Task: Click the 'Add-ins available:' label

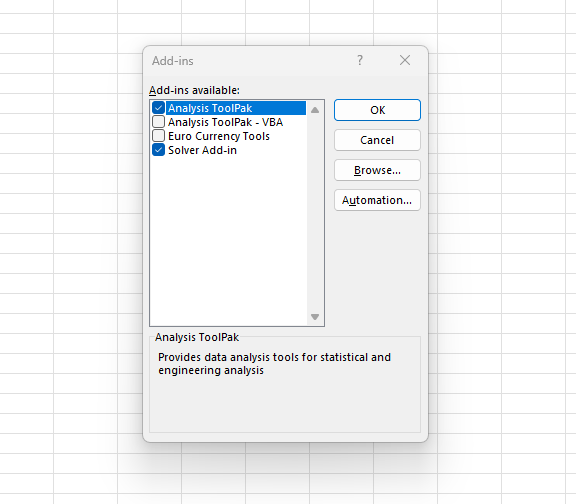Action: point(194,90)
